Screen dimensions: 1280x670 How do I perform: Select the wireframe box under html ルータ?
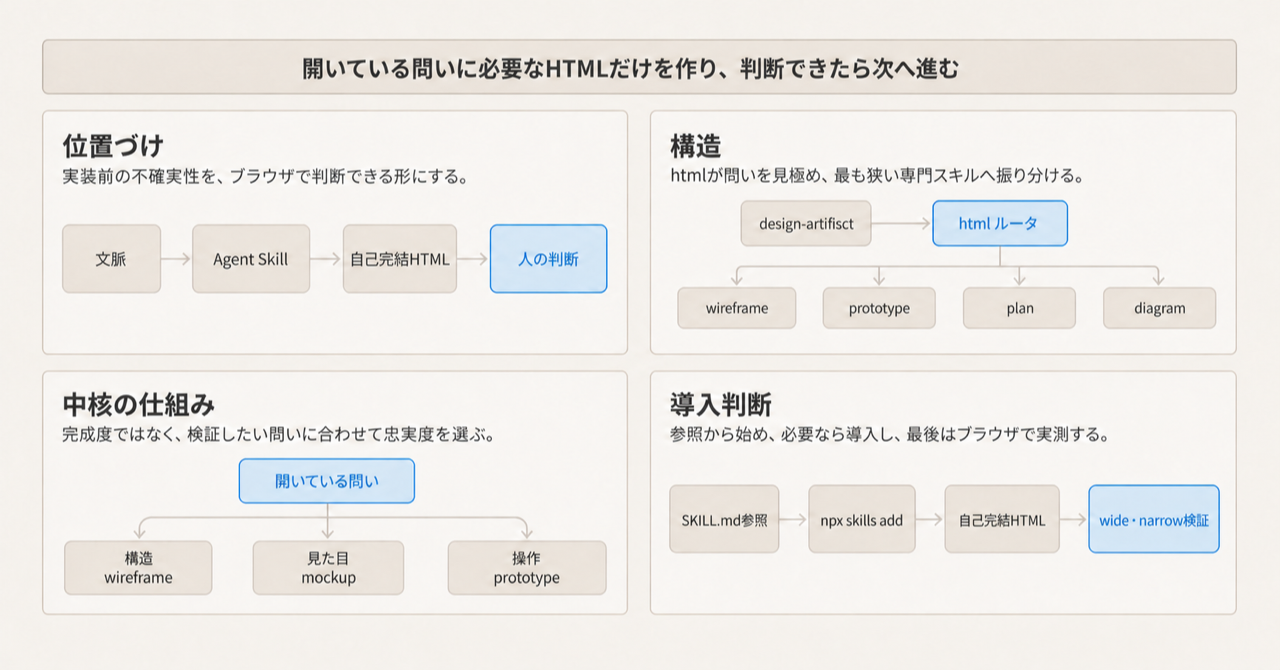pos(737,308)
